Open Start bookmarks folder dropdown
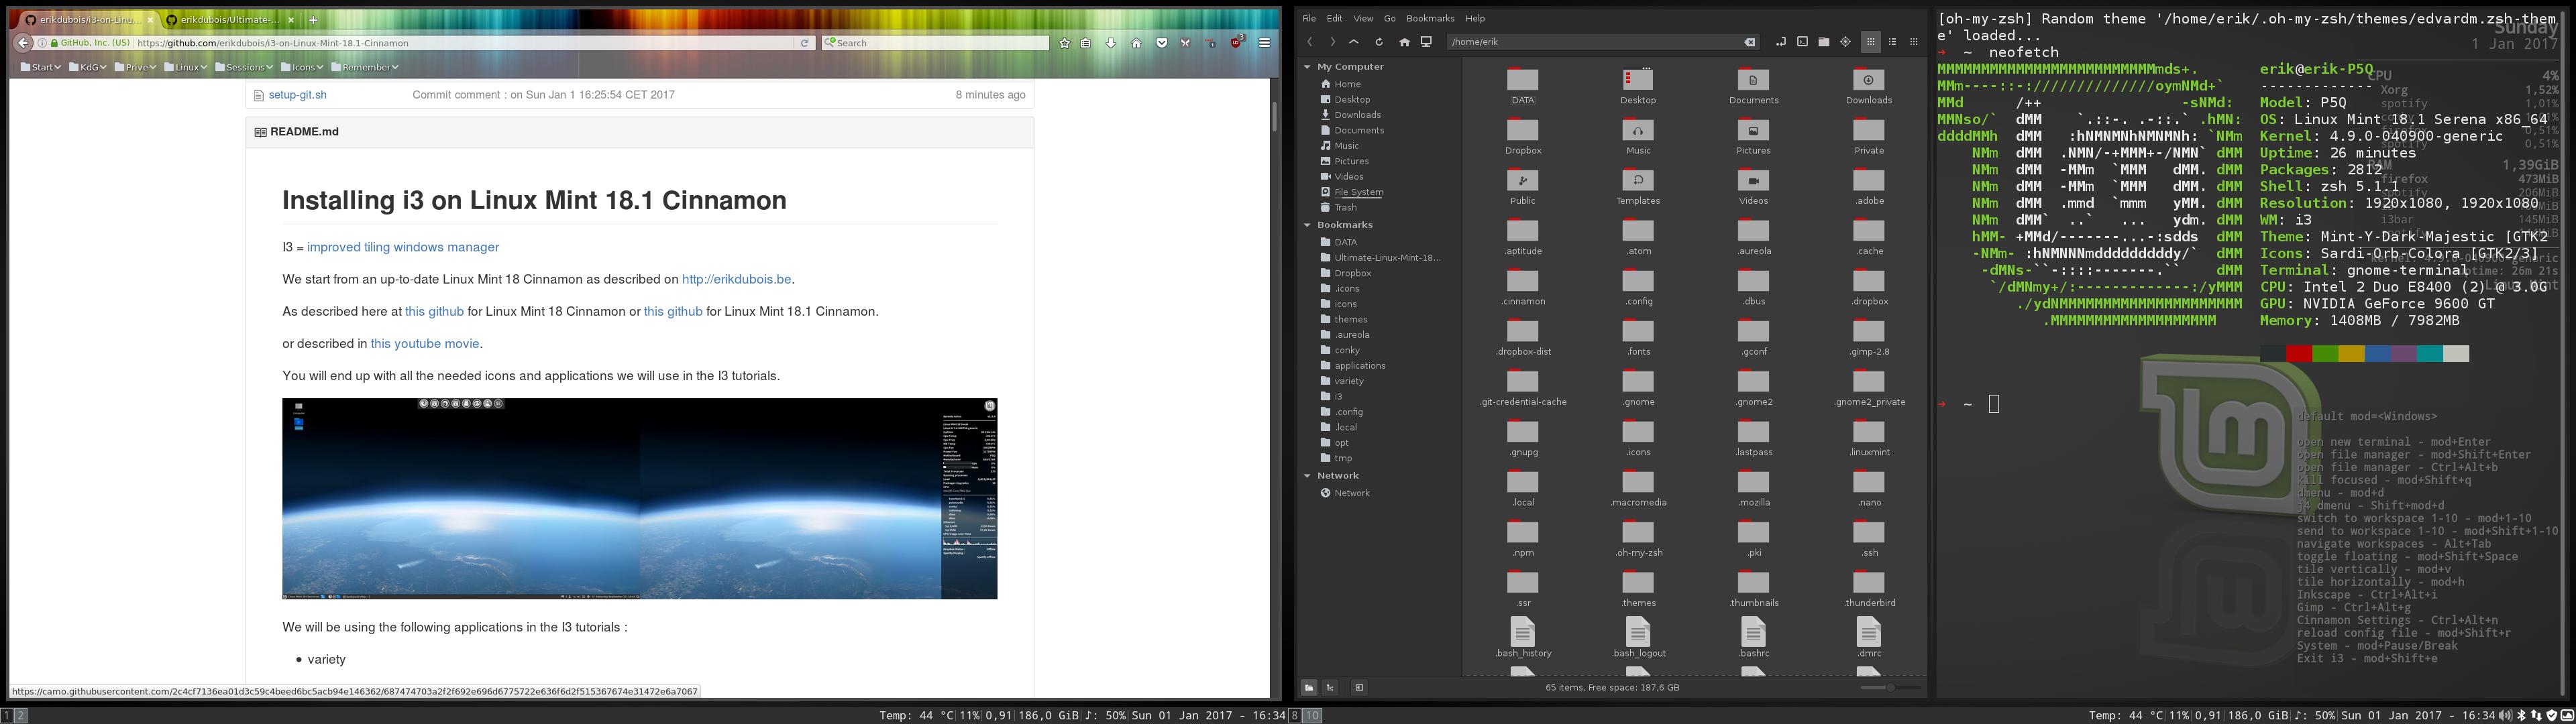The image size is (2576, 724). pos(40,67)
